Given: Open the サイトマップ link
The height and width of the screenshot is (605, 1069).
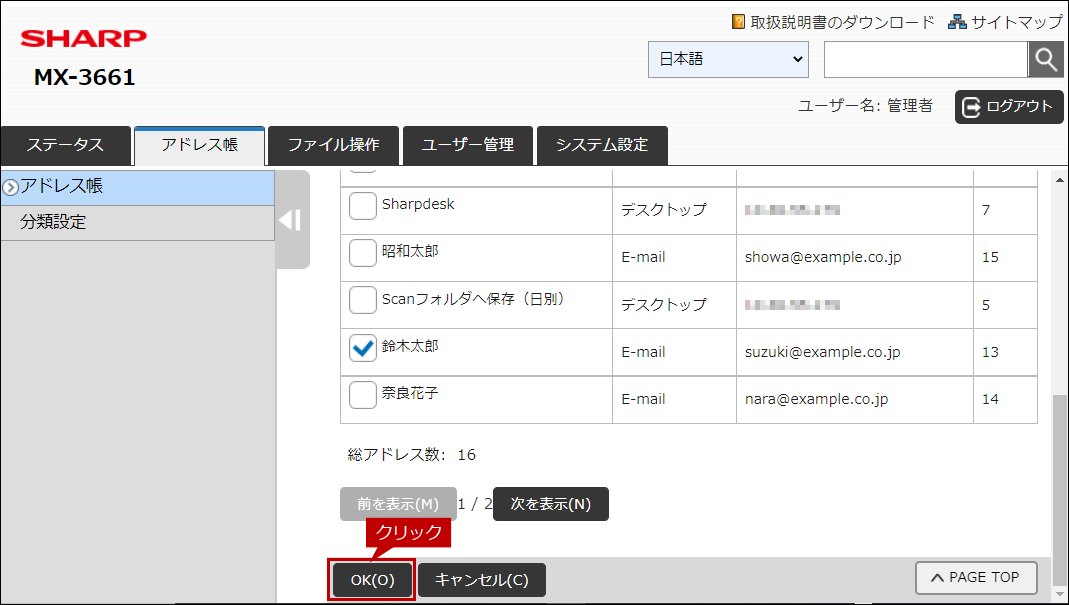Looking at the screenshot, I should click(x=1017, y=23).
